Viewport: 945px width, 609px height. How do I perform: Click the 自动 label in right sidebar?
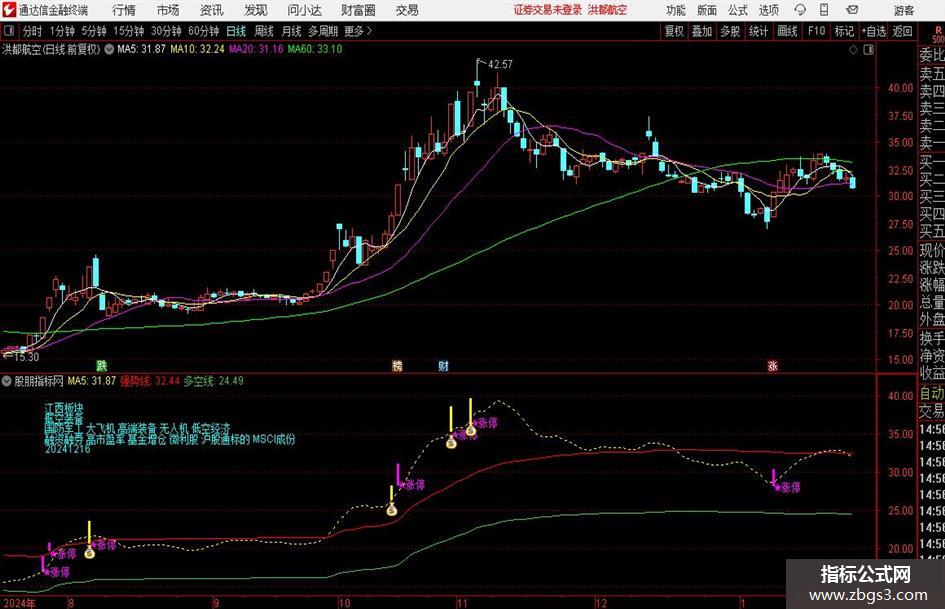(x=932, y=393)
